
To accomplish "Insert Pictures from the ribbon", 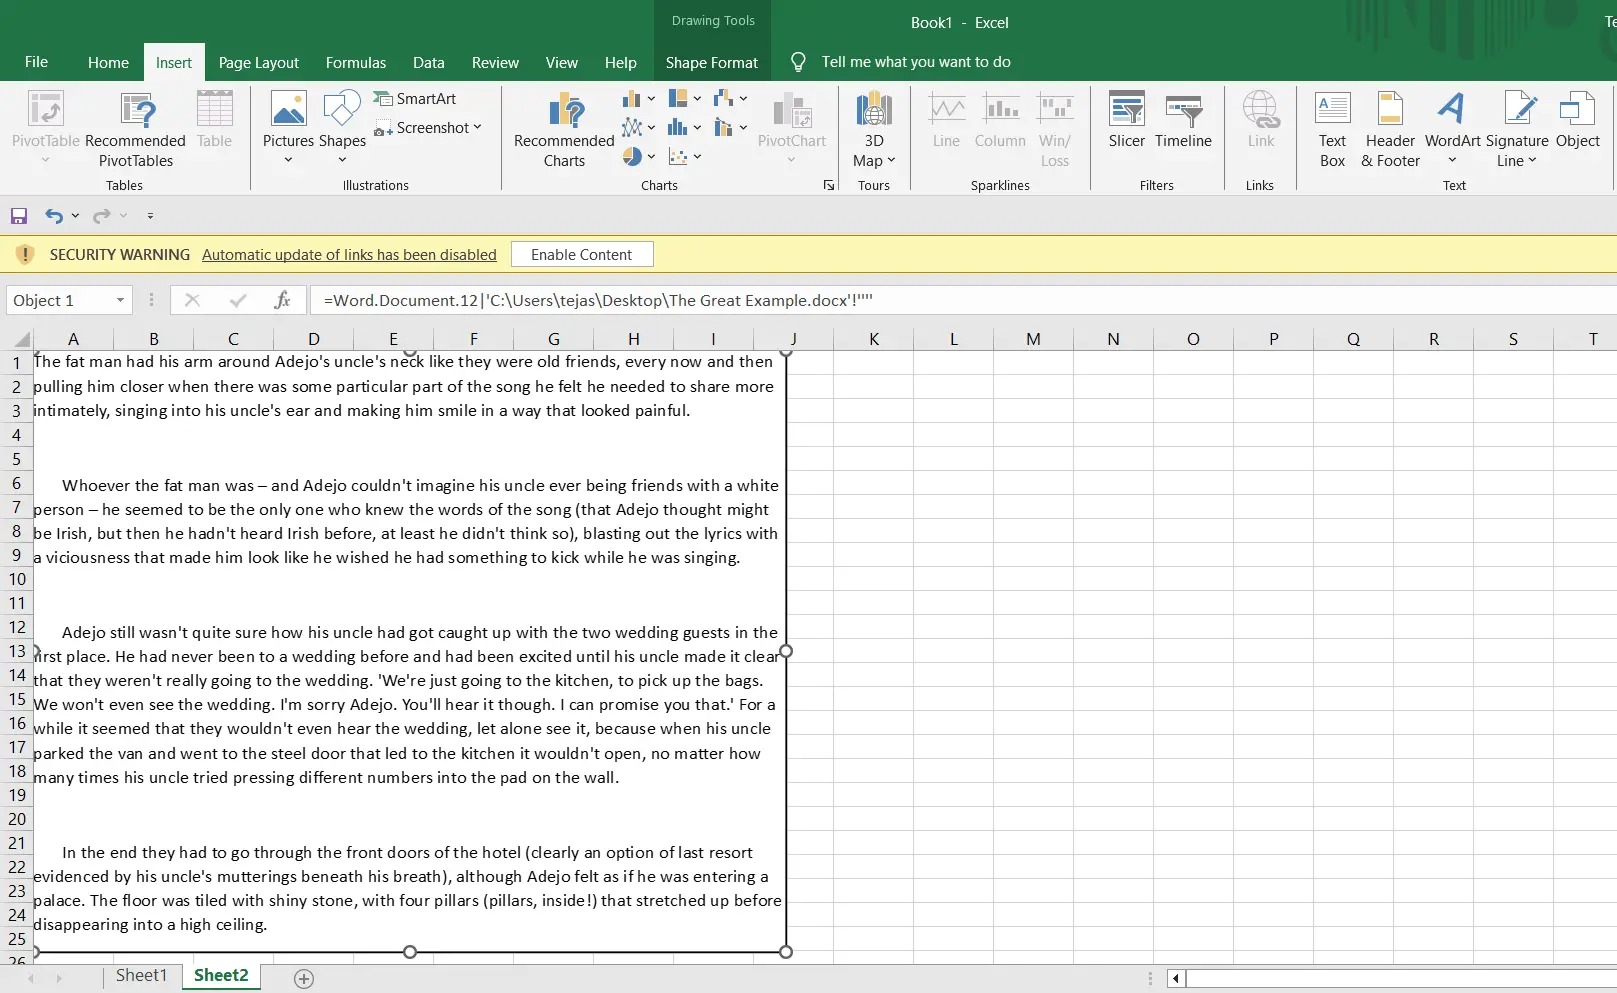I will click(288, 128).
